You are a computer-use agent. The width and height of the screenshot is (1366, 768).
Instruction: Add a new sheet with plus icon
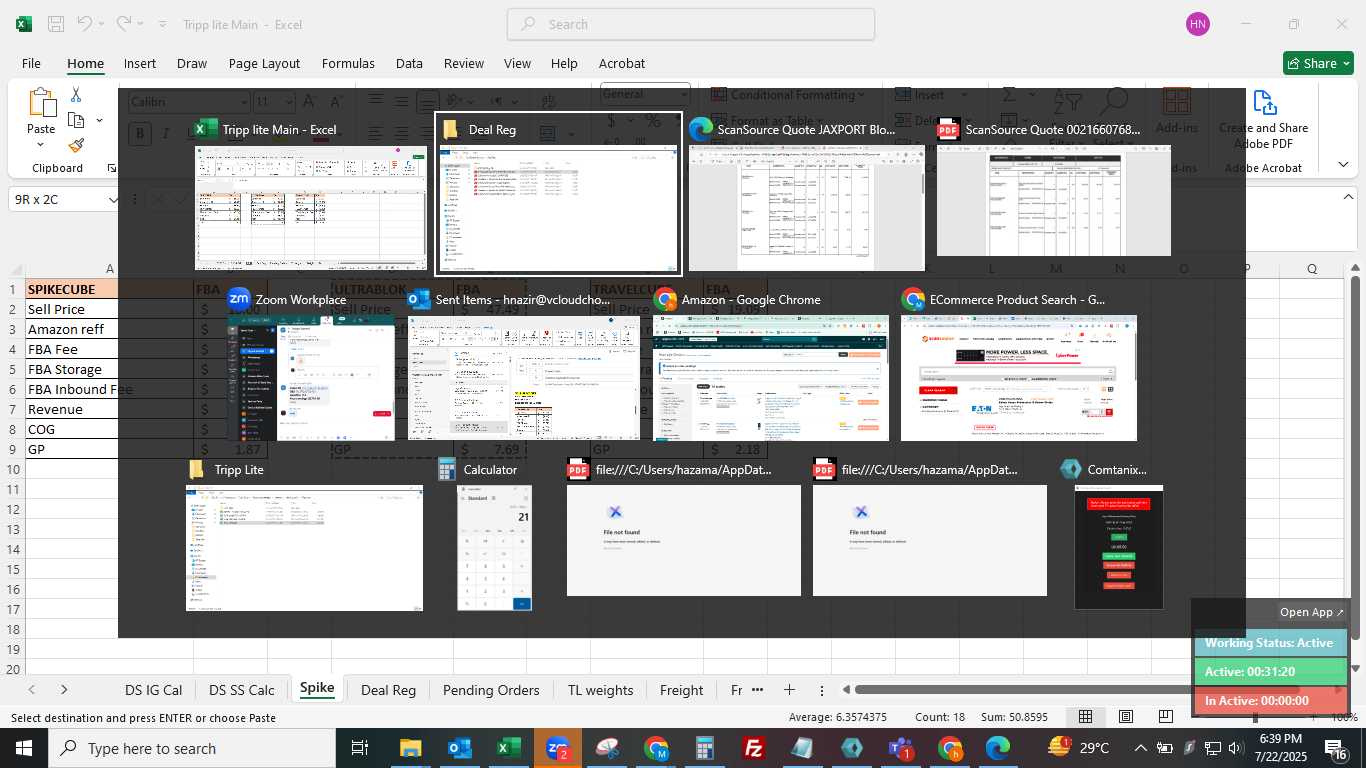tap(789, 690)
